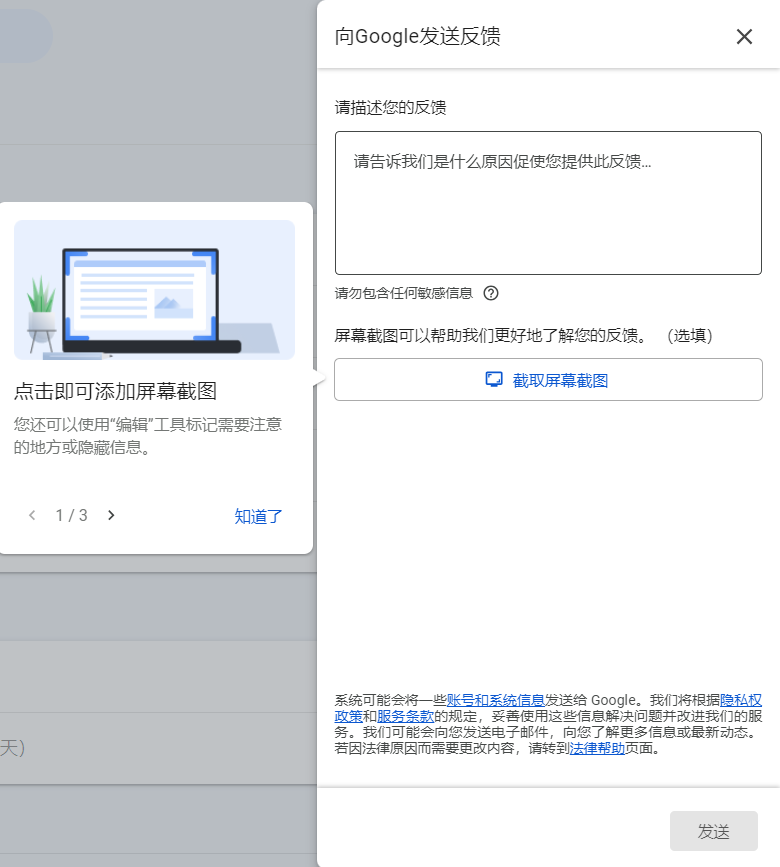Click the help icon beside 请勿包含任何敏感信息
This screenshot has width=780, height=867.
coord(490,293)
